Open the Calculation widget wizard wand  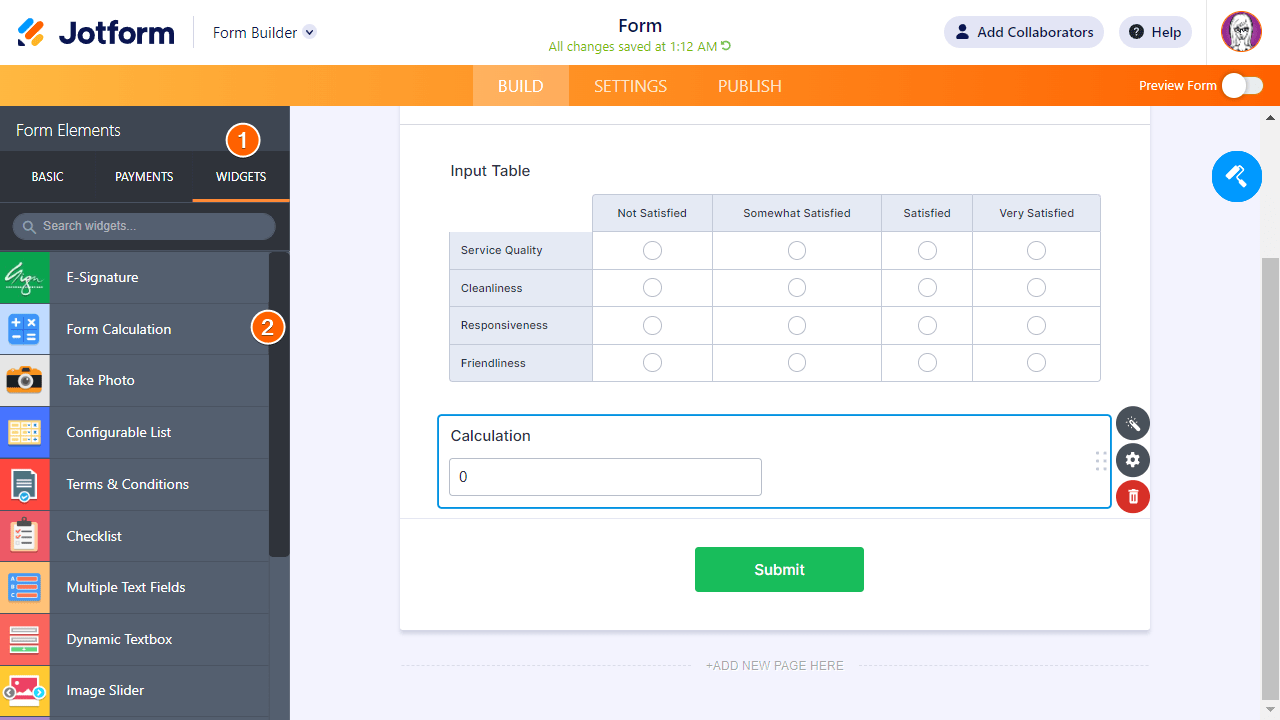pos(1133,424)
